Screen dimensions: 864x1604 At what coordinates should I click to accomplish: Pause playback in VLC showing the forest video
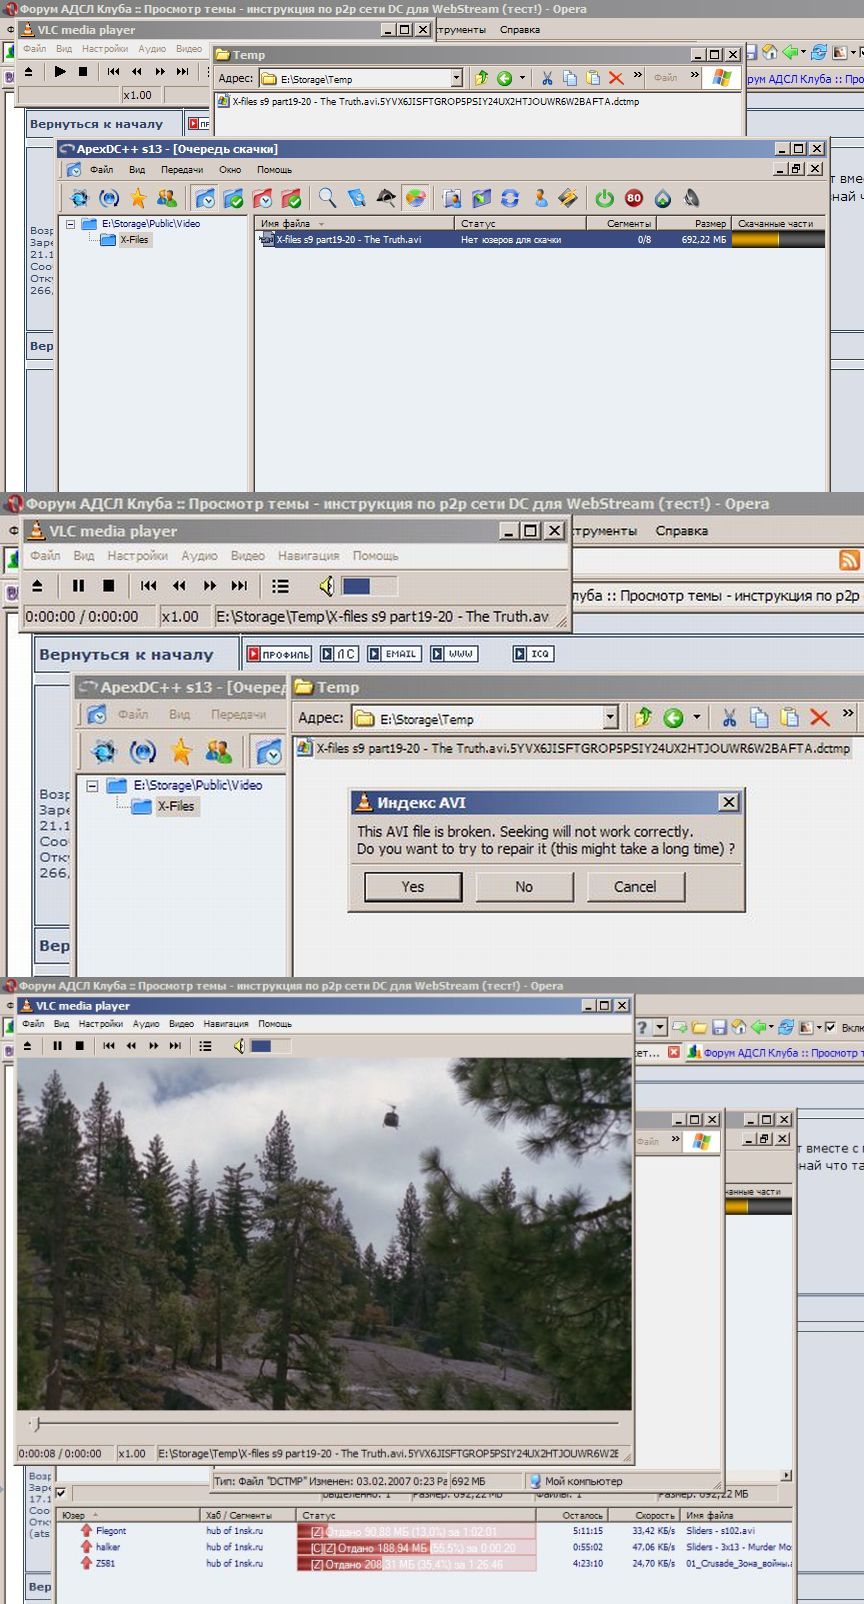point(57,1046)
